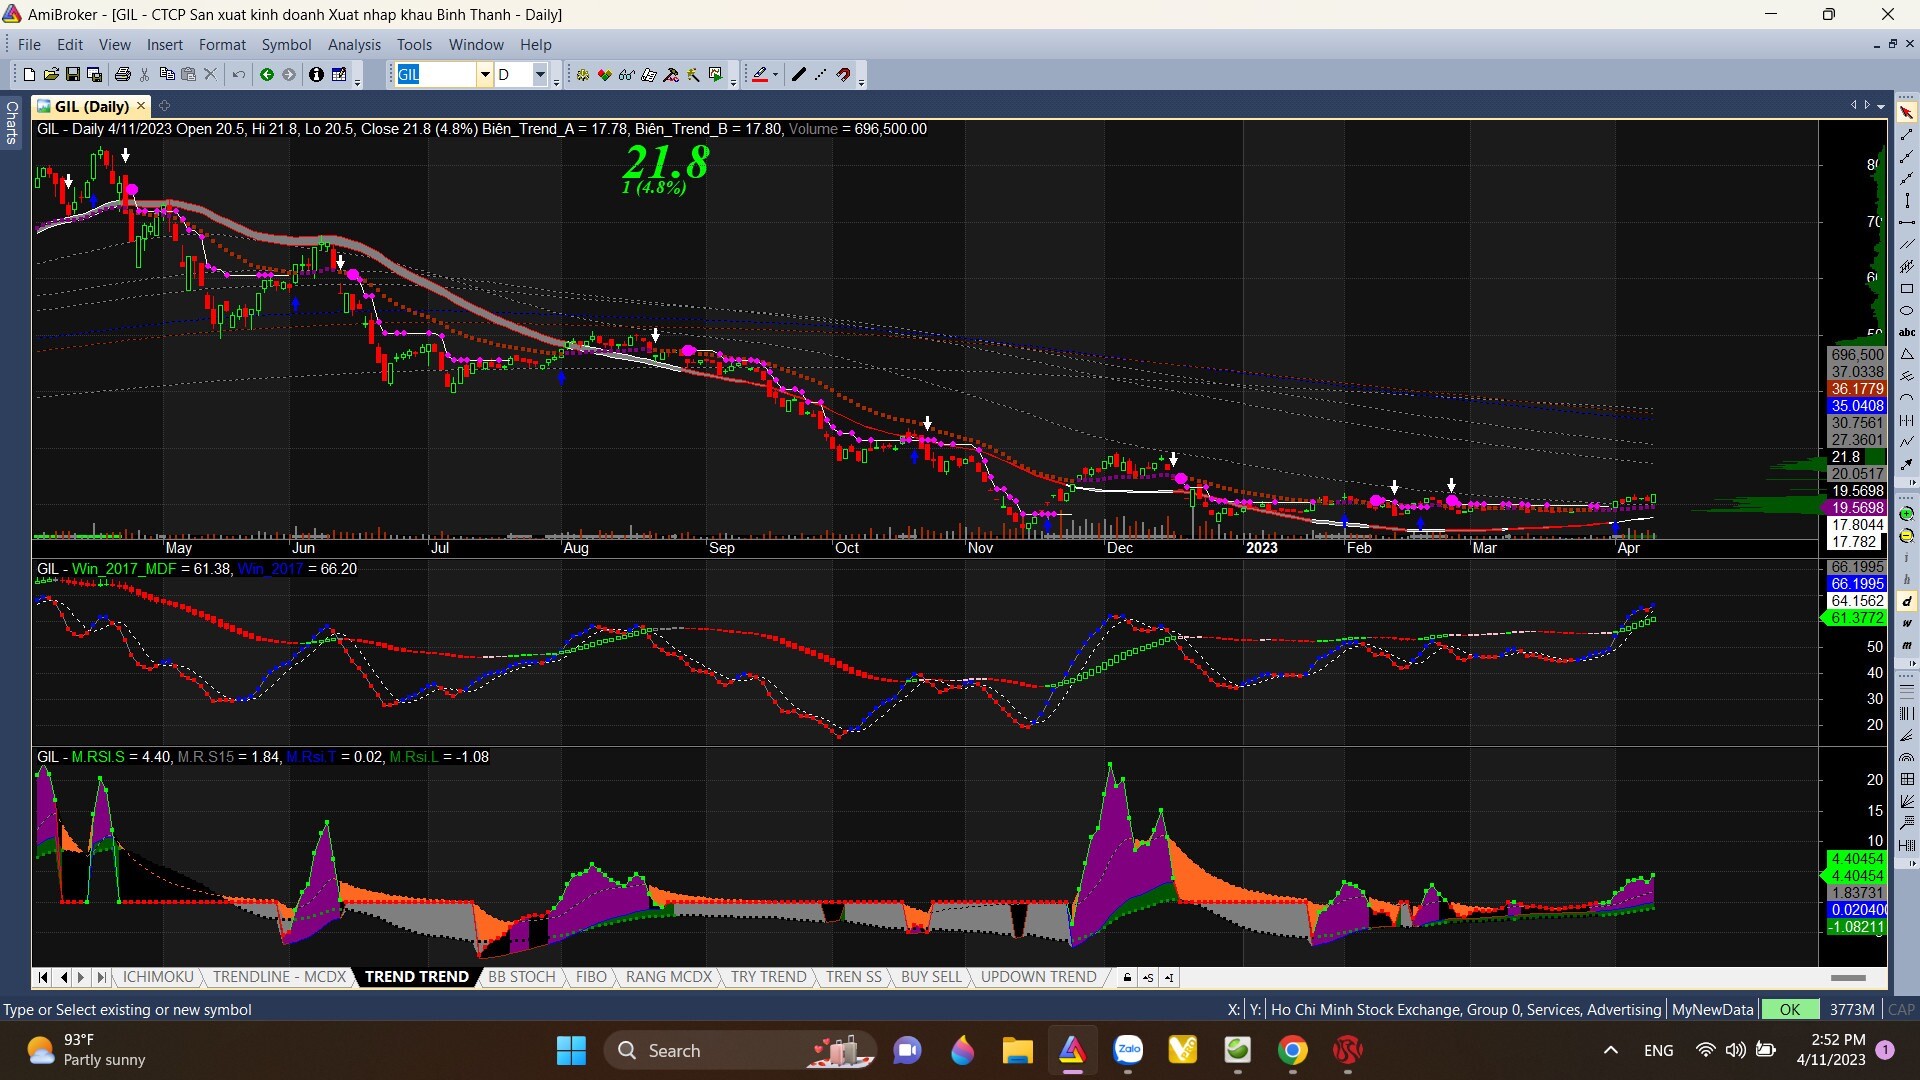Switch to hourly 'h' interval button
Image resolution: width=1920 pixels, height=1080 pixels.
click(x=1907, y=579)
